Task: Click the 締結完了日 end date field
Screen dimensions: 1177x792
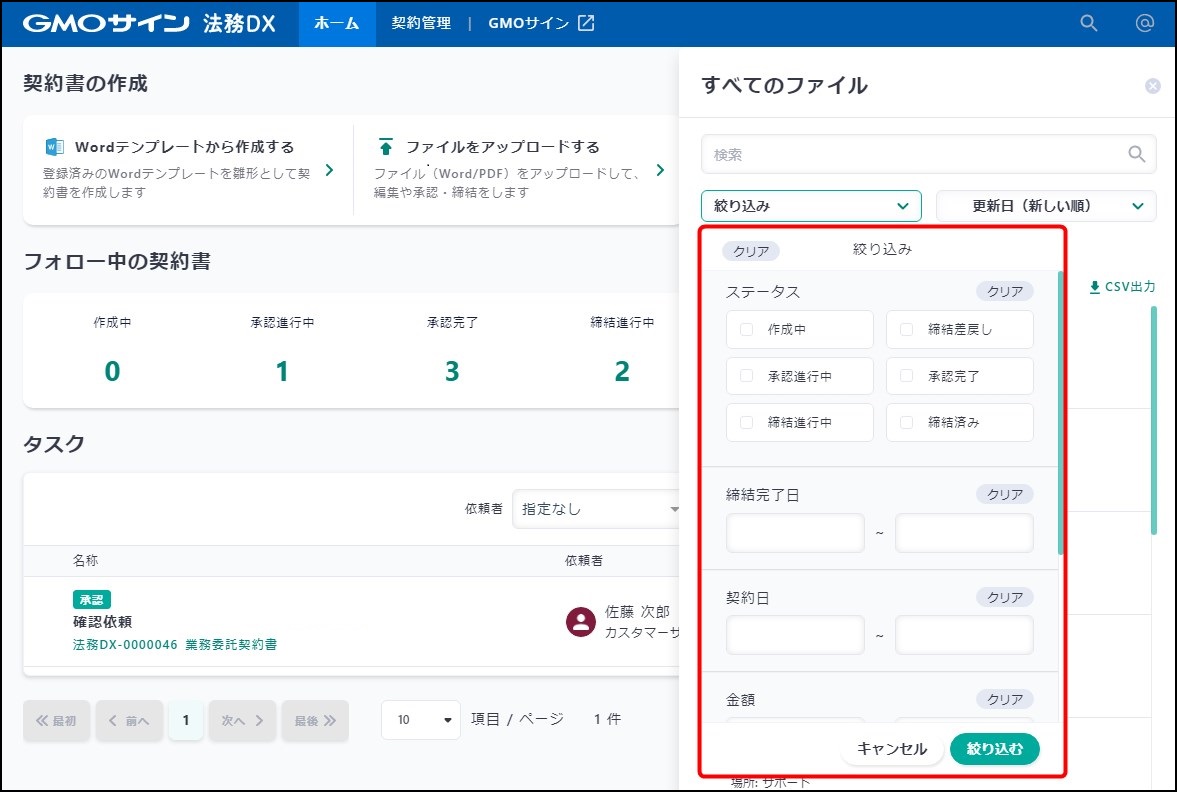Action: click(x=964, y=533)
